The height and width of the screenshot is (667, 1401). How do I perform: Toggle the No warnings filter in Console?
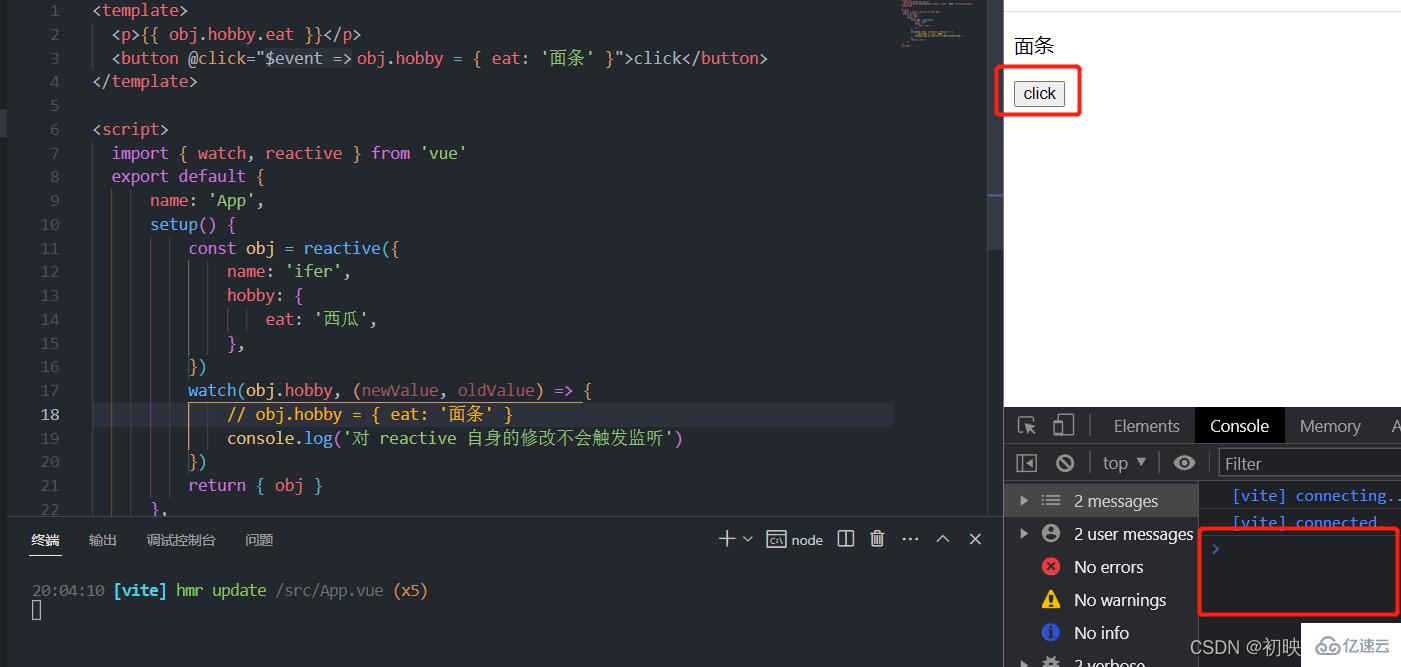click(x=1119, y=599)
